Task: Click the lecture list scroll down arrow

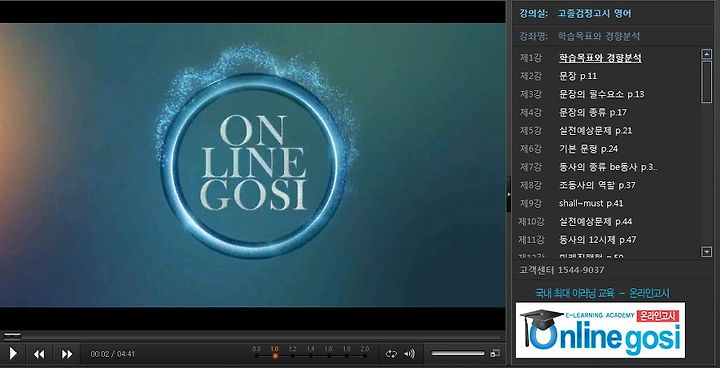Action: pyautogui.click(x=707, y=251)
